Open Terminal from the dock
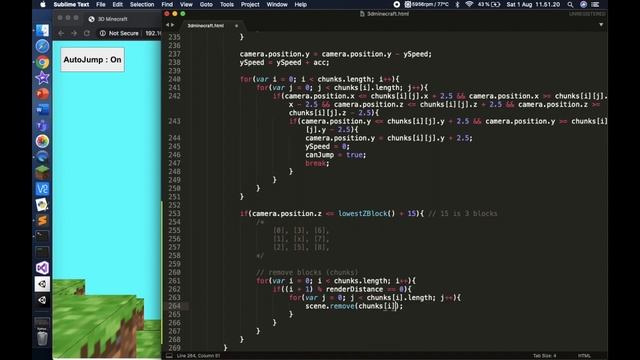The image size is (640, 360). 42,236
